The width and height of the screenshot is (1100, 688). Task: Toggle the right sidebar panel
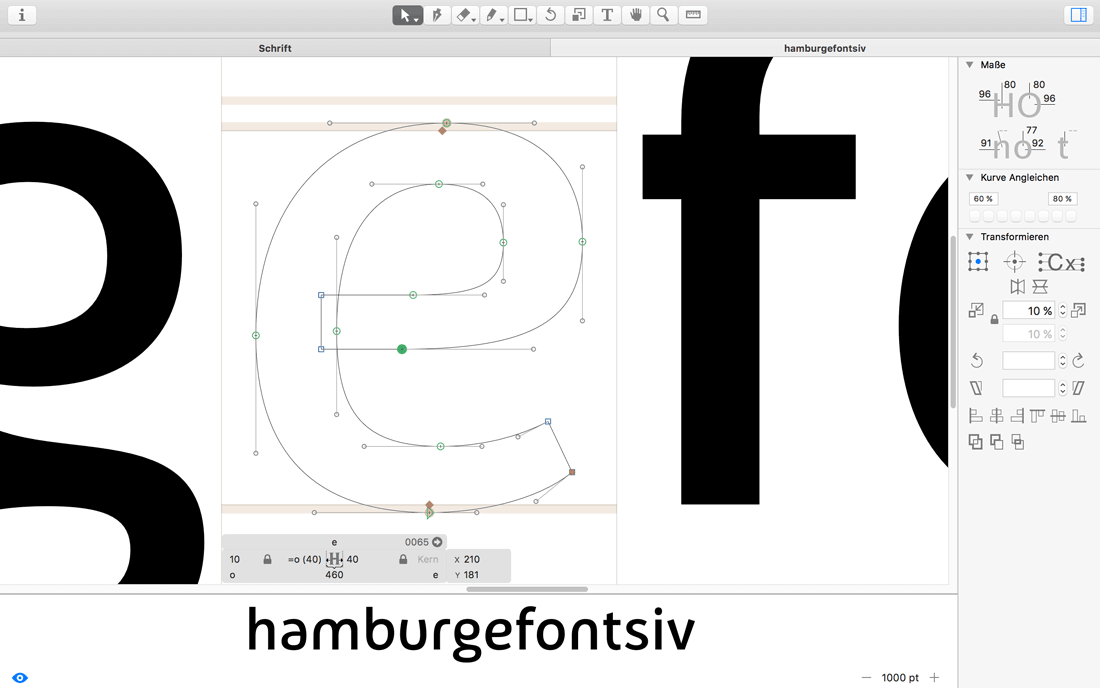(x=1078, y=15)
